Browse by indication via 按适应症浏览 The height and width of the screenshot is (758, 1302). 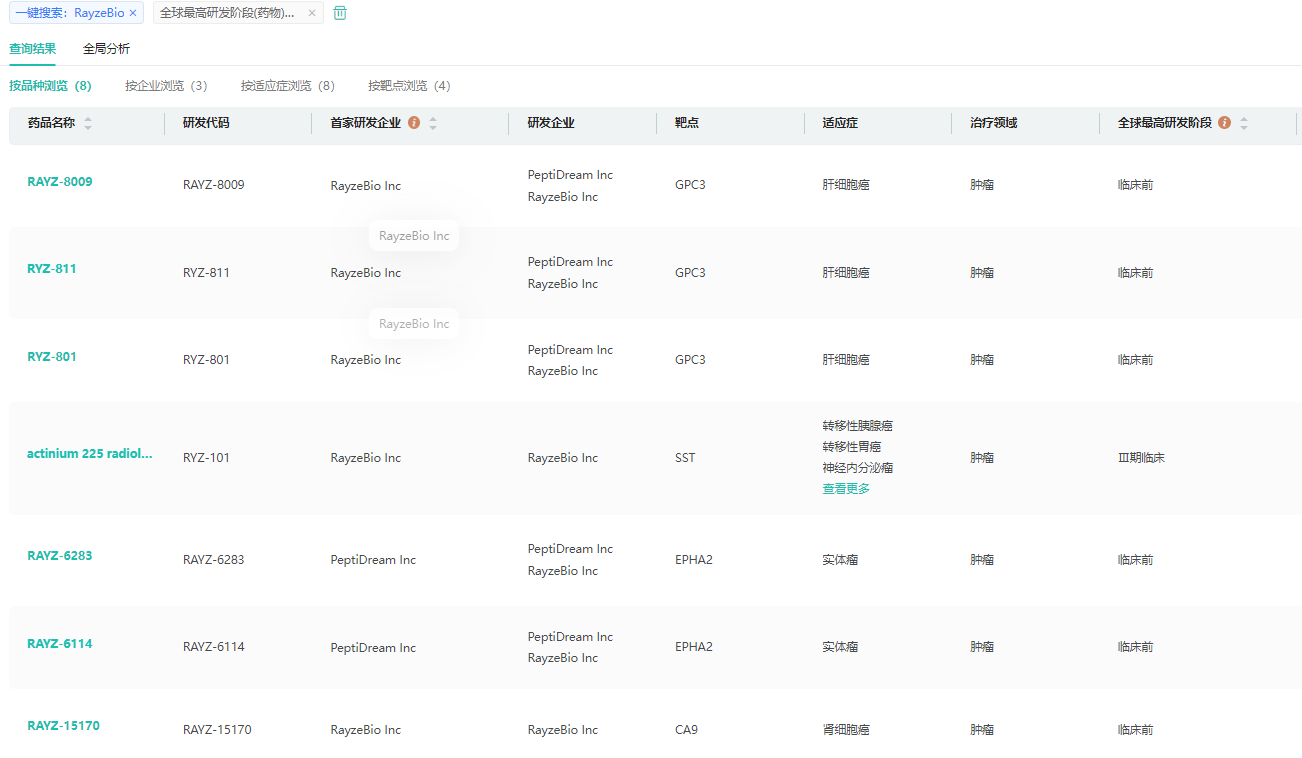click(287, 86)
